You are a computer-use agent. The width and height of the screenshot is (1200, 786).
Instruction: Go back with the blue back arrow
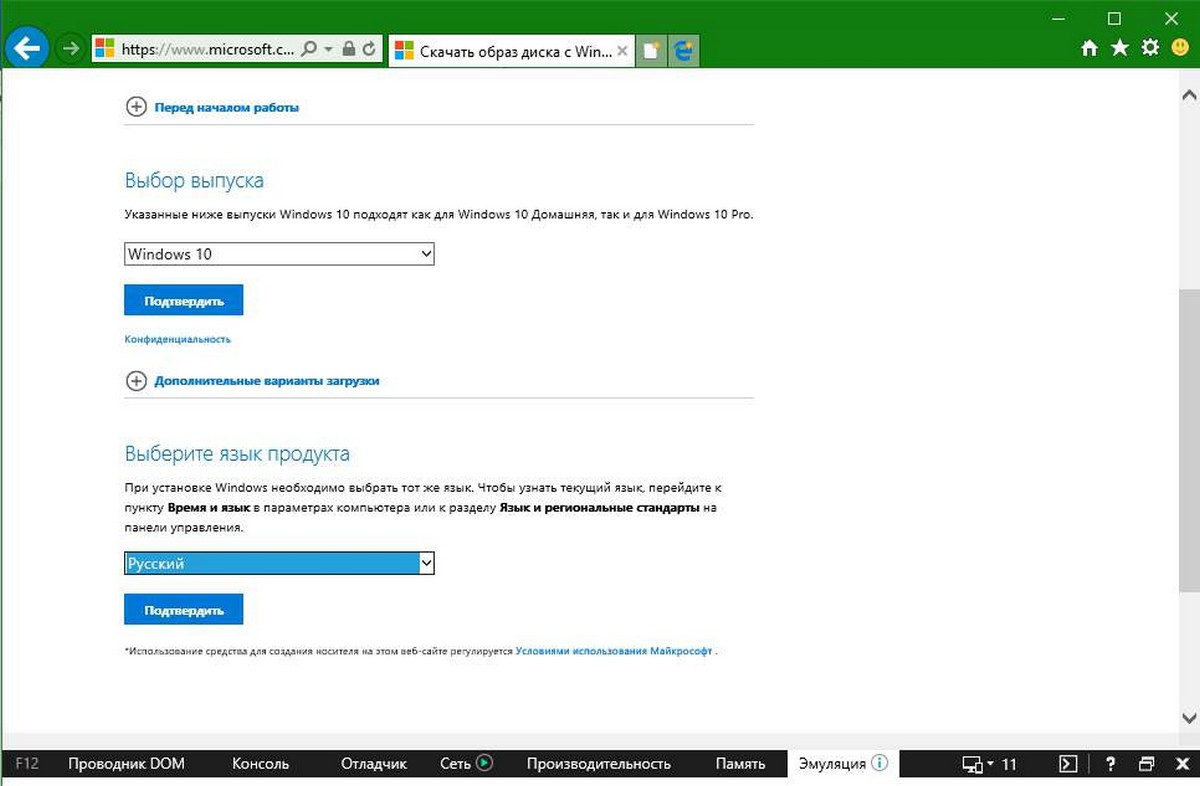point(26,46)
